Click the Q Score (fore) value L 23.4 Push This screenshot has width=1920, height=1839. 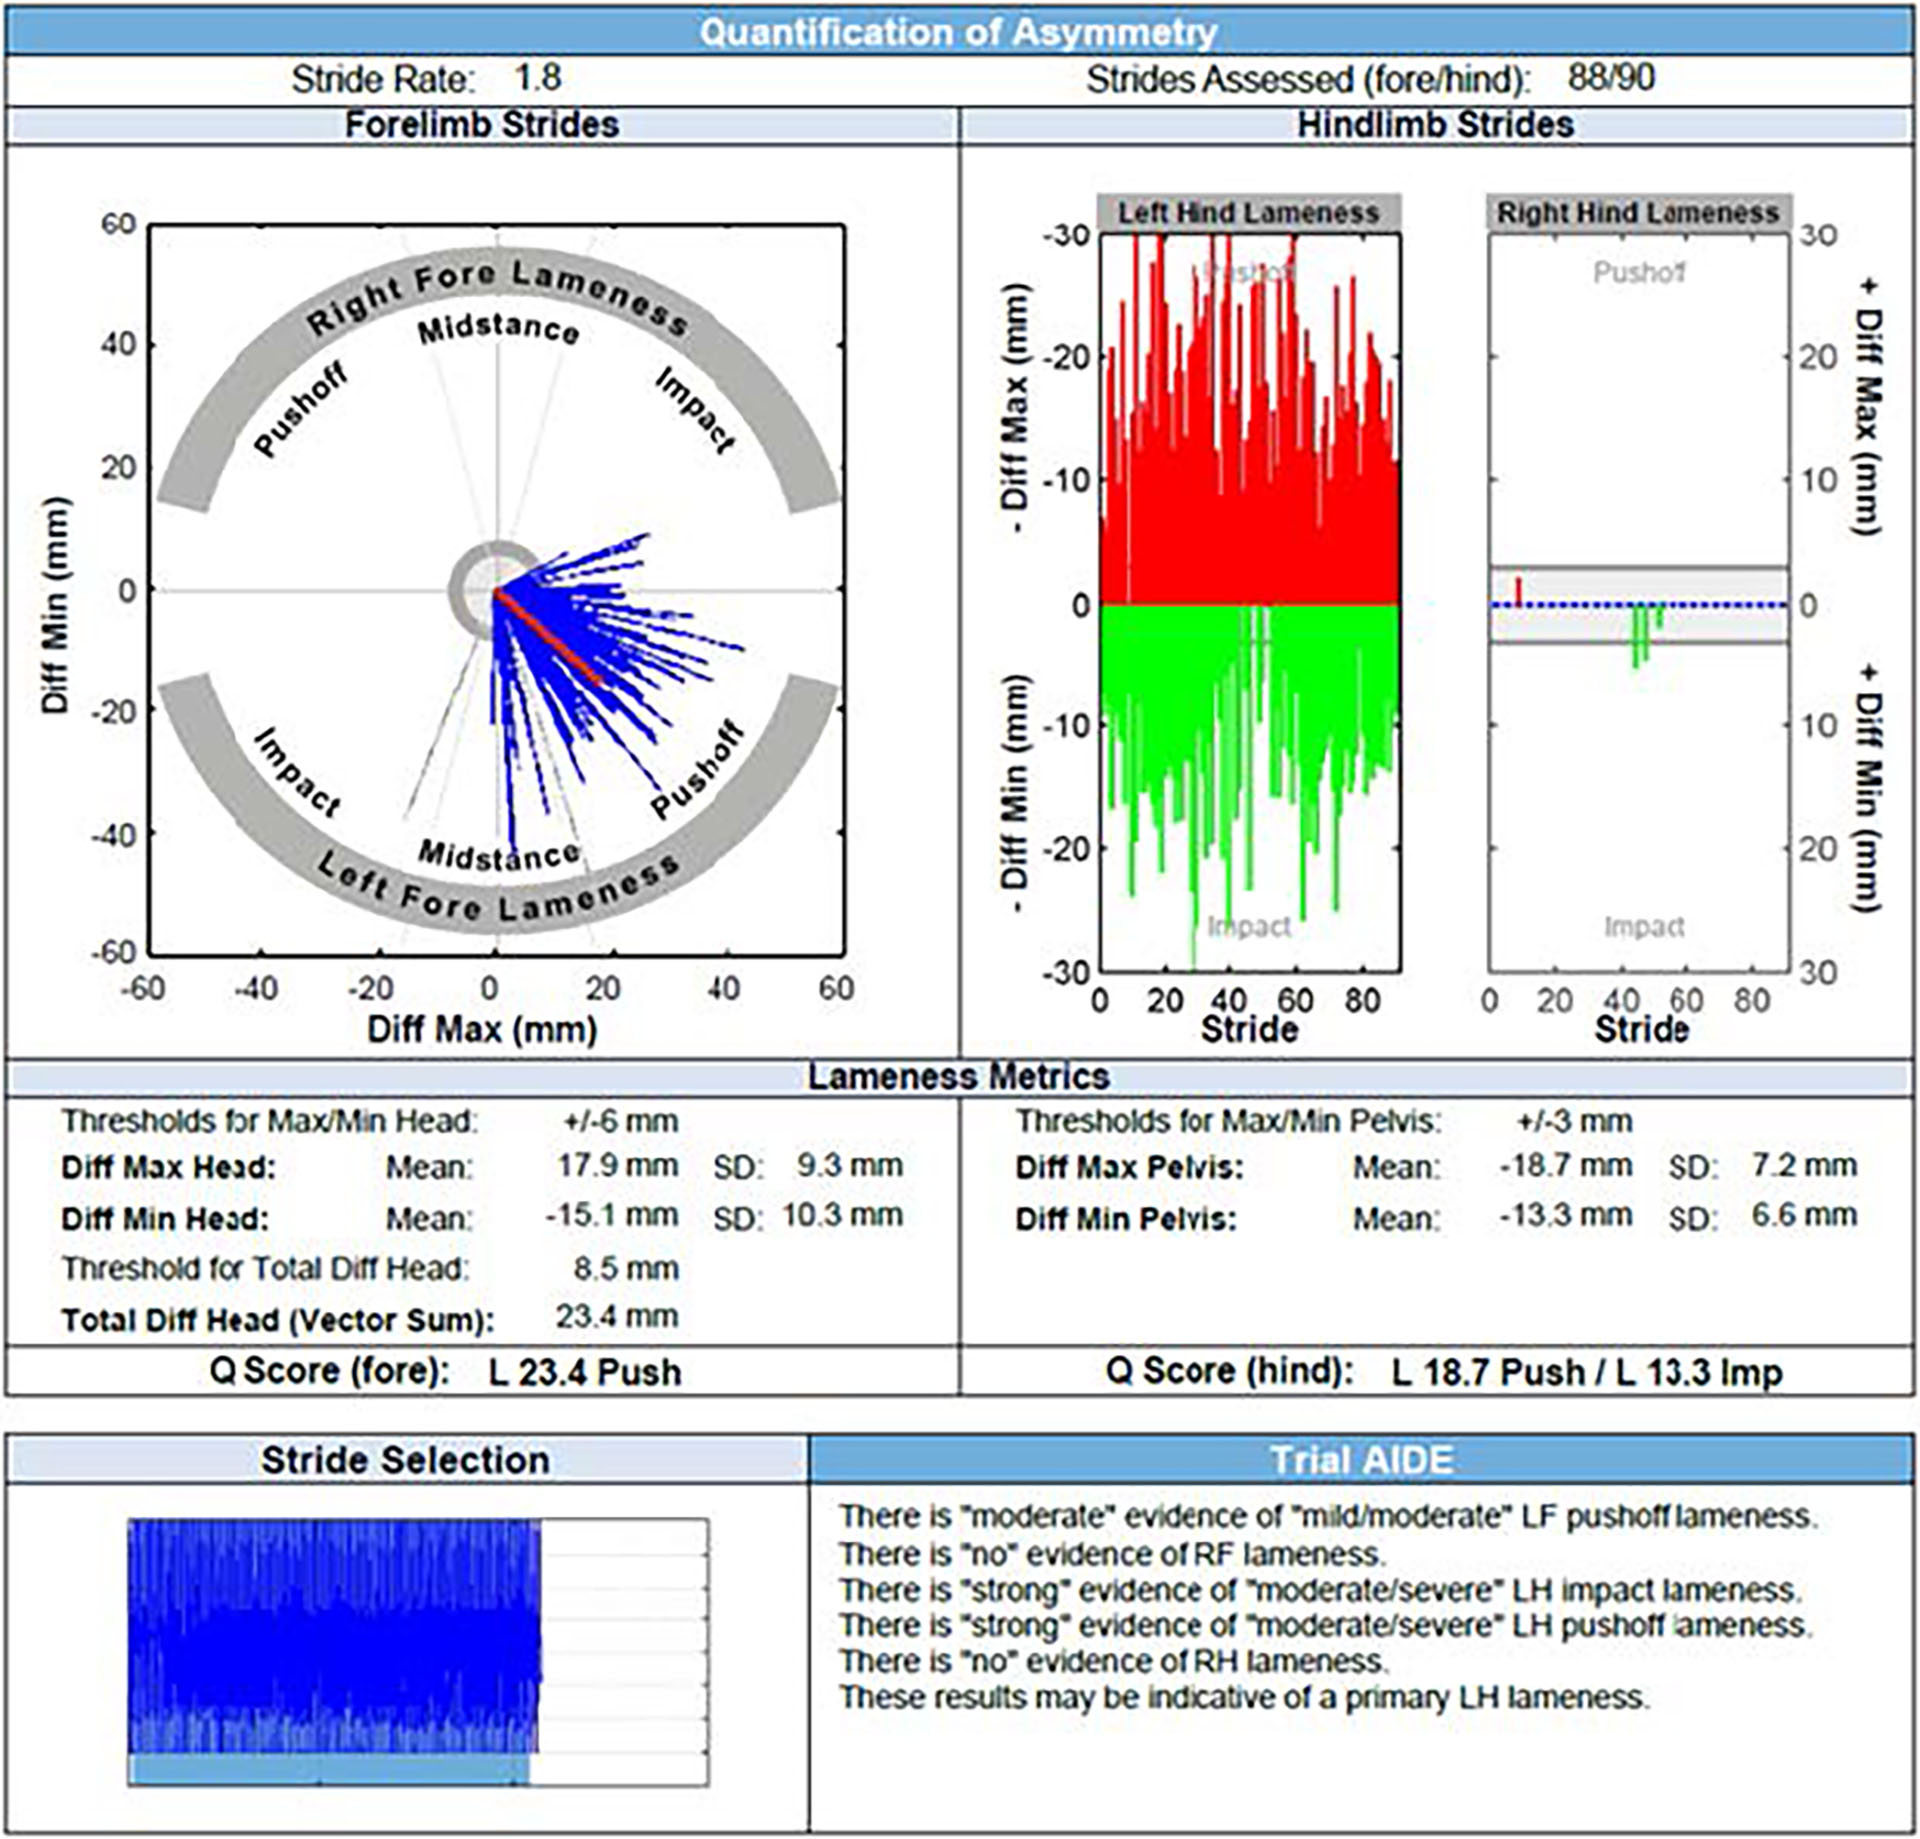tap(585, 1371)
